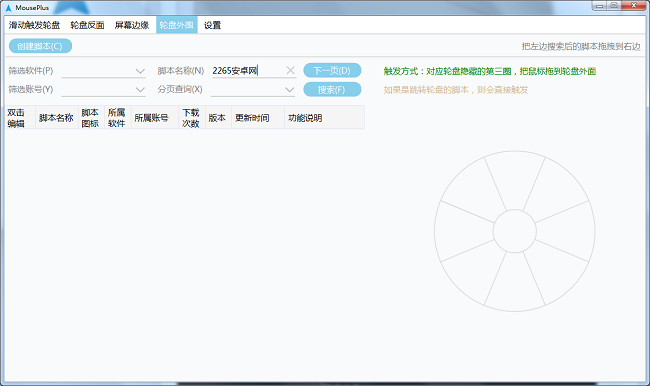Image resolution: width=650 pixels, height=386 pixels.
Task: Open the 滑动触发轮盘 tab
Action: 34,25
